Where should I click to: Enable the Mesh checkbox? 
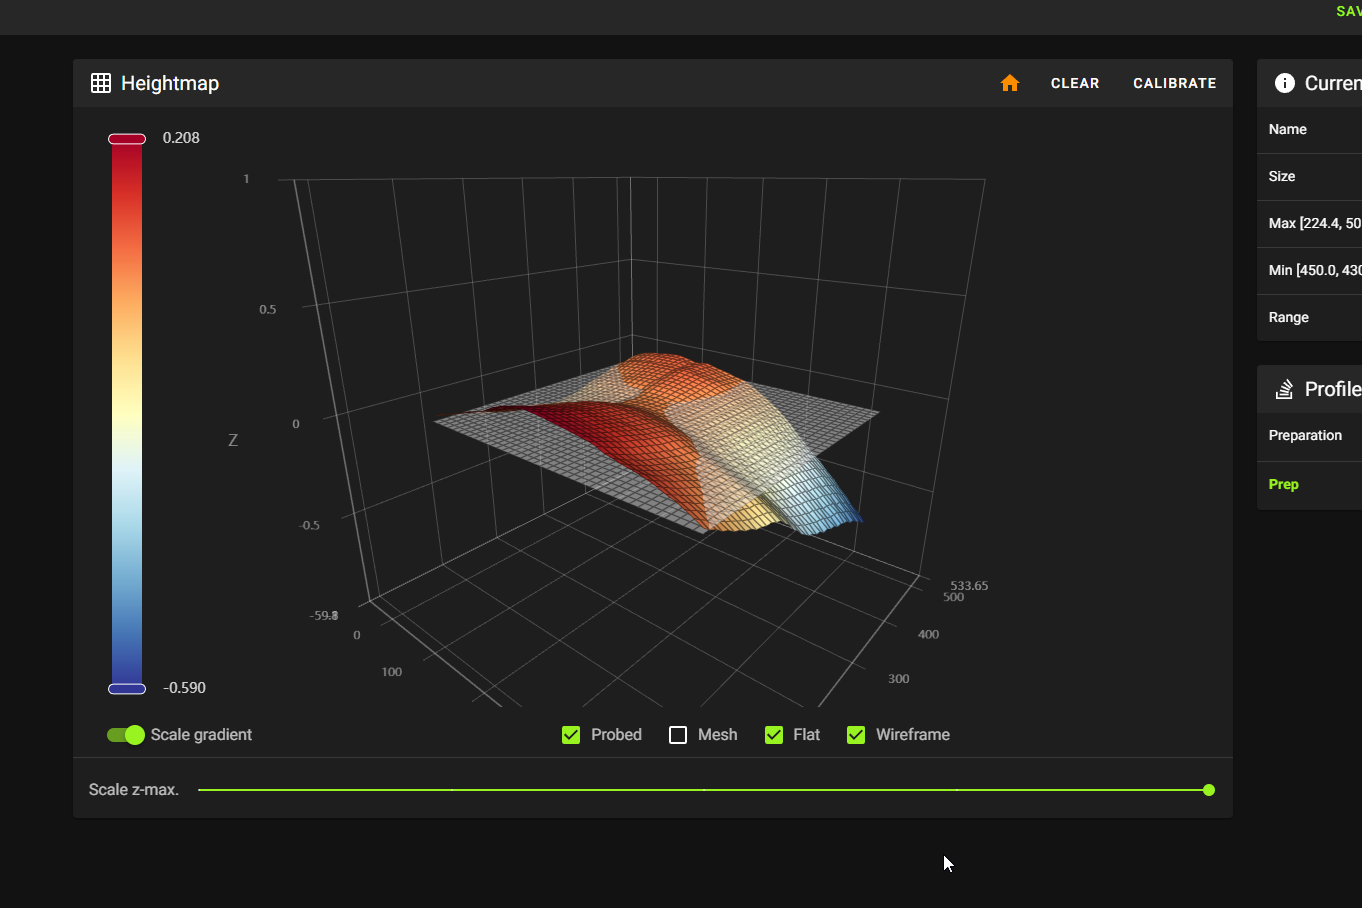pyautogui.click(x=678, y=735)
